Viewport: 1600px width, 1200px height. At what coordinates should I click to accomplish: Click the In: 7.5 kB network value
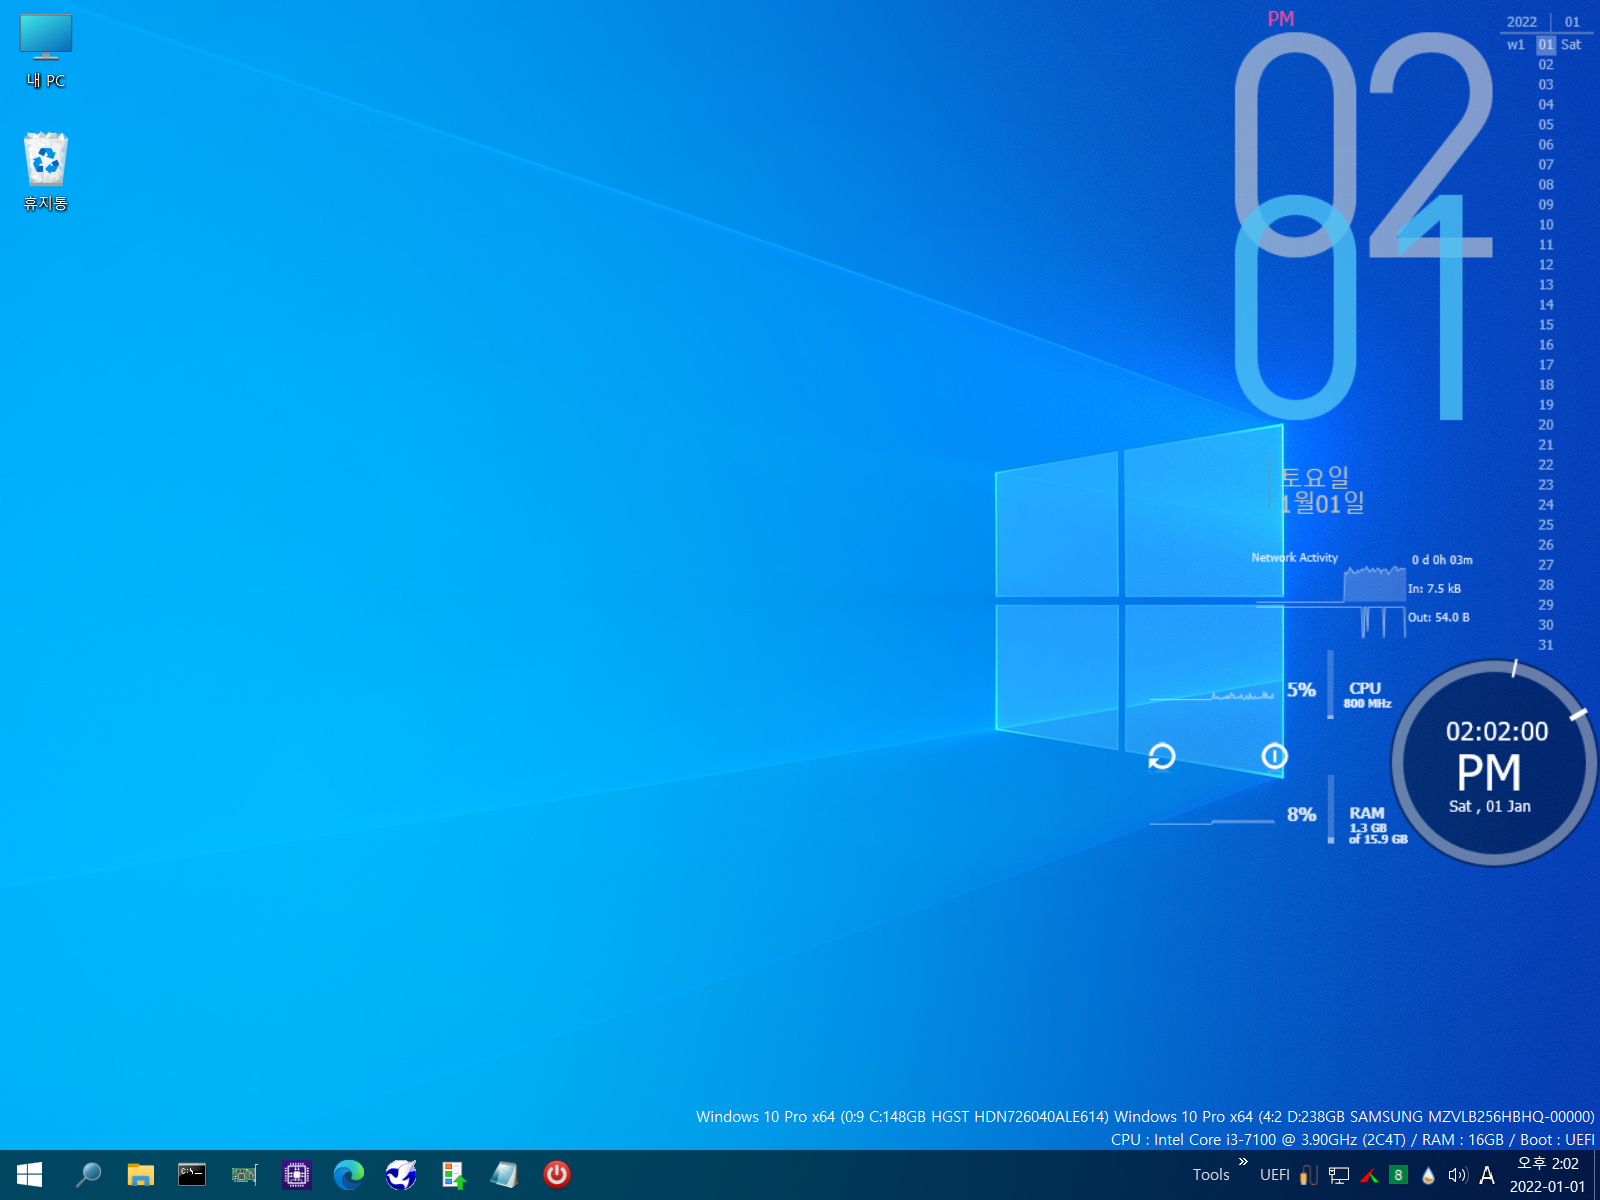pos(1435,588)
